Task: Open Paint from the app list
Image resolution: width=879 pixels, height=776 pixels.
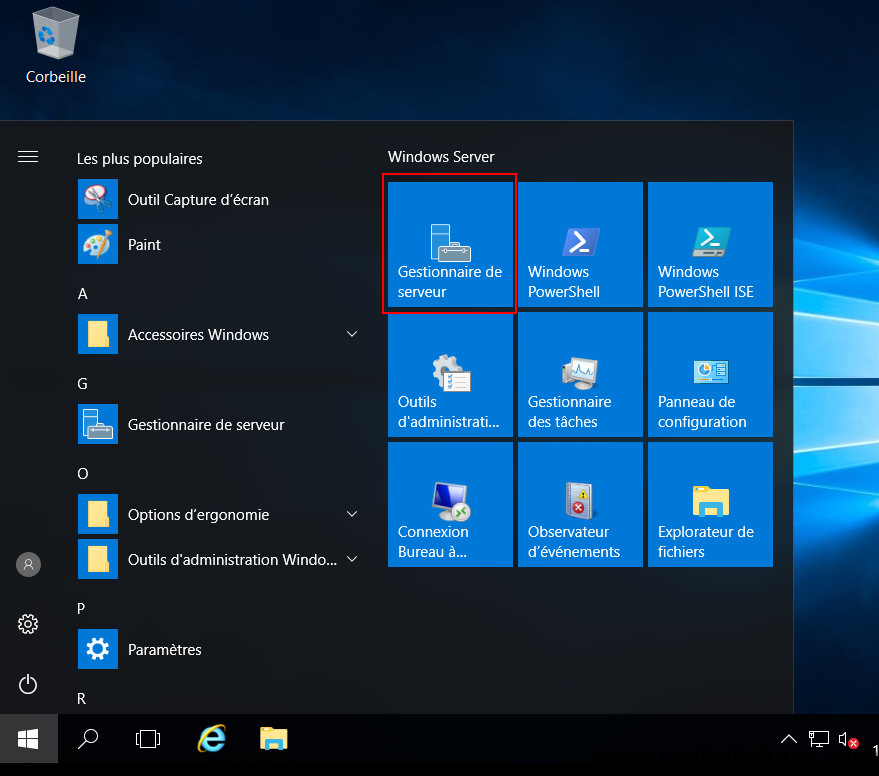Action: pyautogui.click(x=219, y=244)
